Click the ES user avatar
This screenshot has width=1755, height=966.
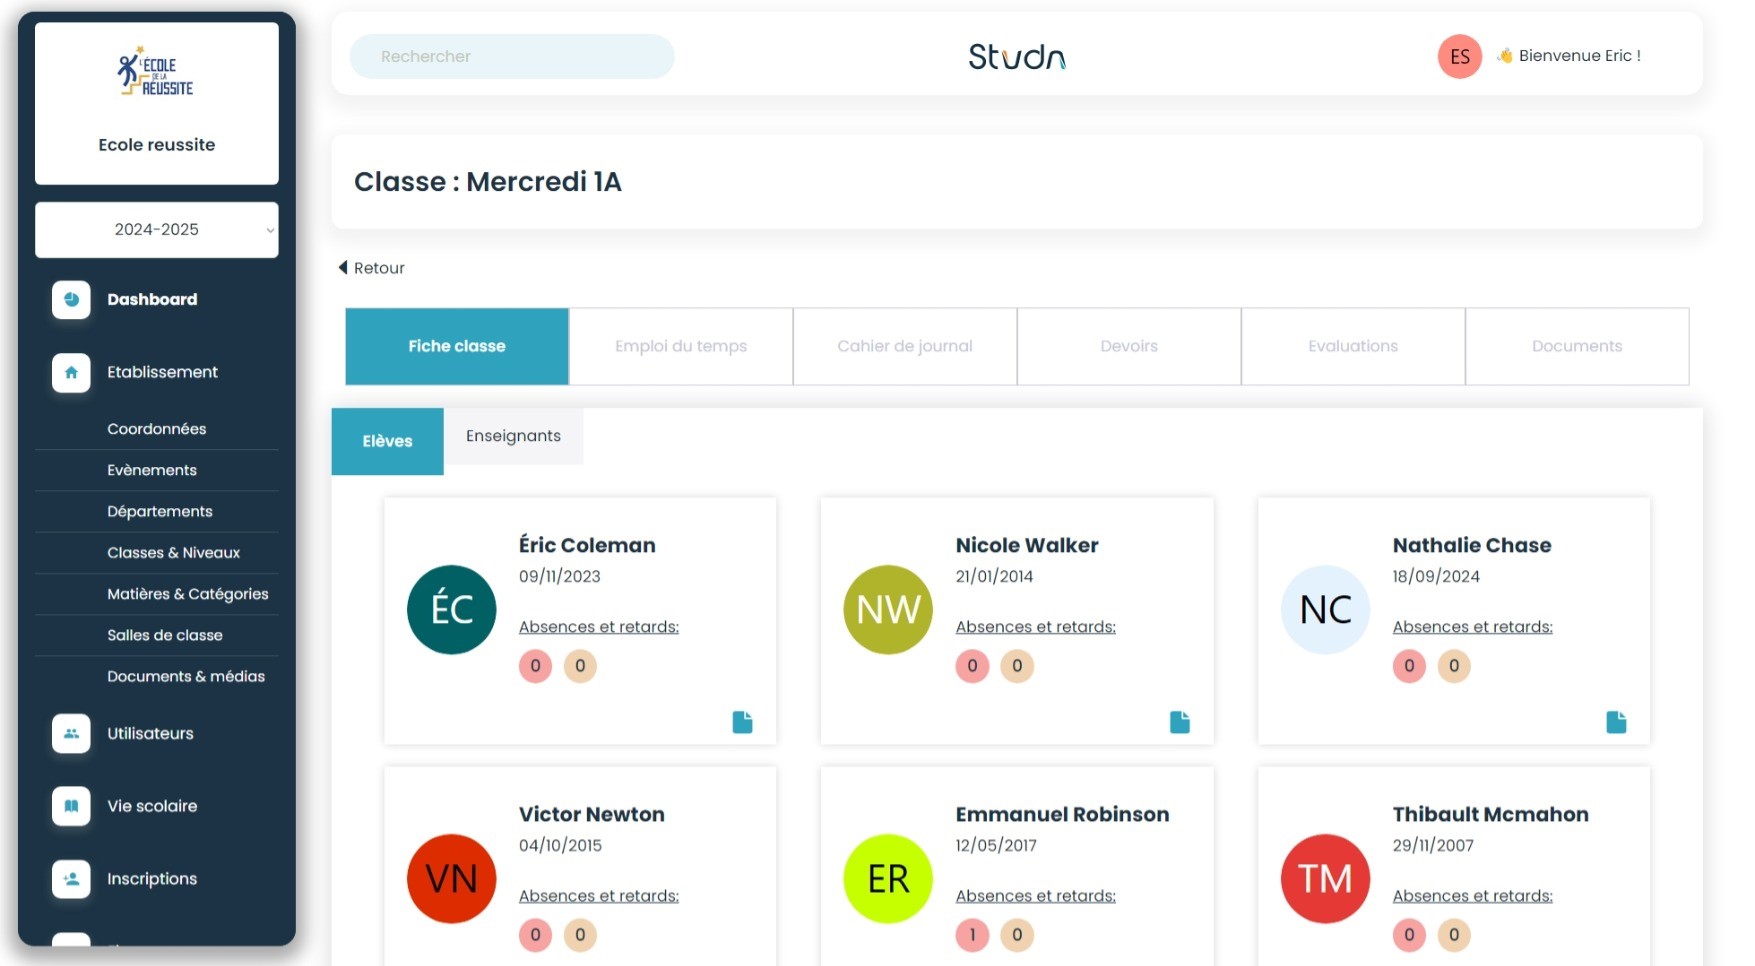(x=1459, y=56)
